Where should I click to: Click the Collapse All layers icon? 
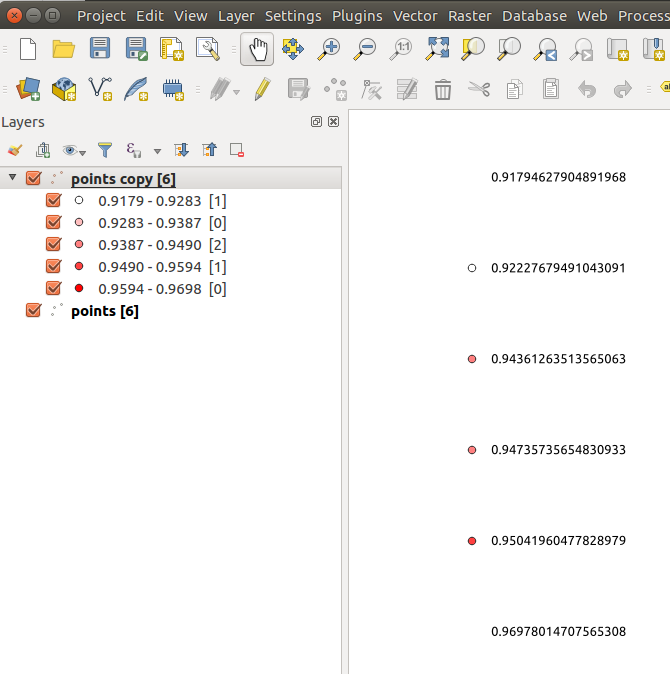coord(209,150)
